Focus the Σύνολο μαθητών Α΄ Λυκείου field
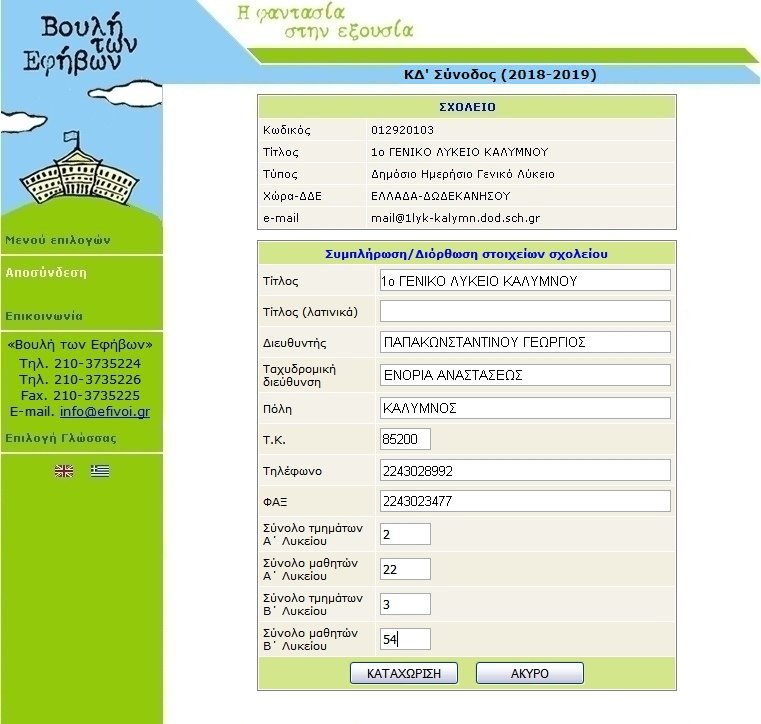This screenshot has height=724, width=761. [x=405, y=569]
